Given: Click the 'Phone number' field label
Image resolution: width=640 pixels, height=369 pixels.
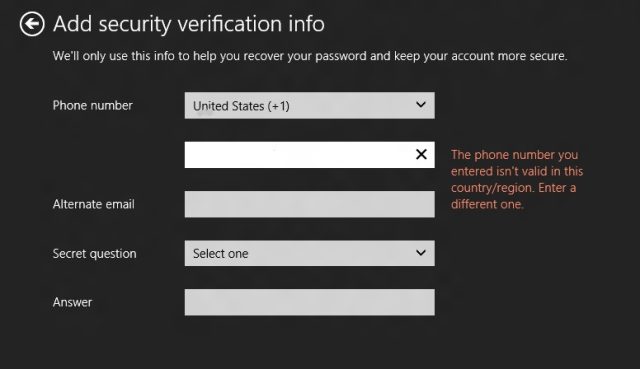Looking at the screenshot, I should (93, 105).
